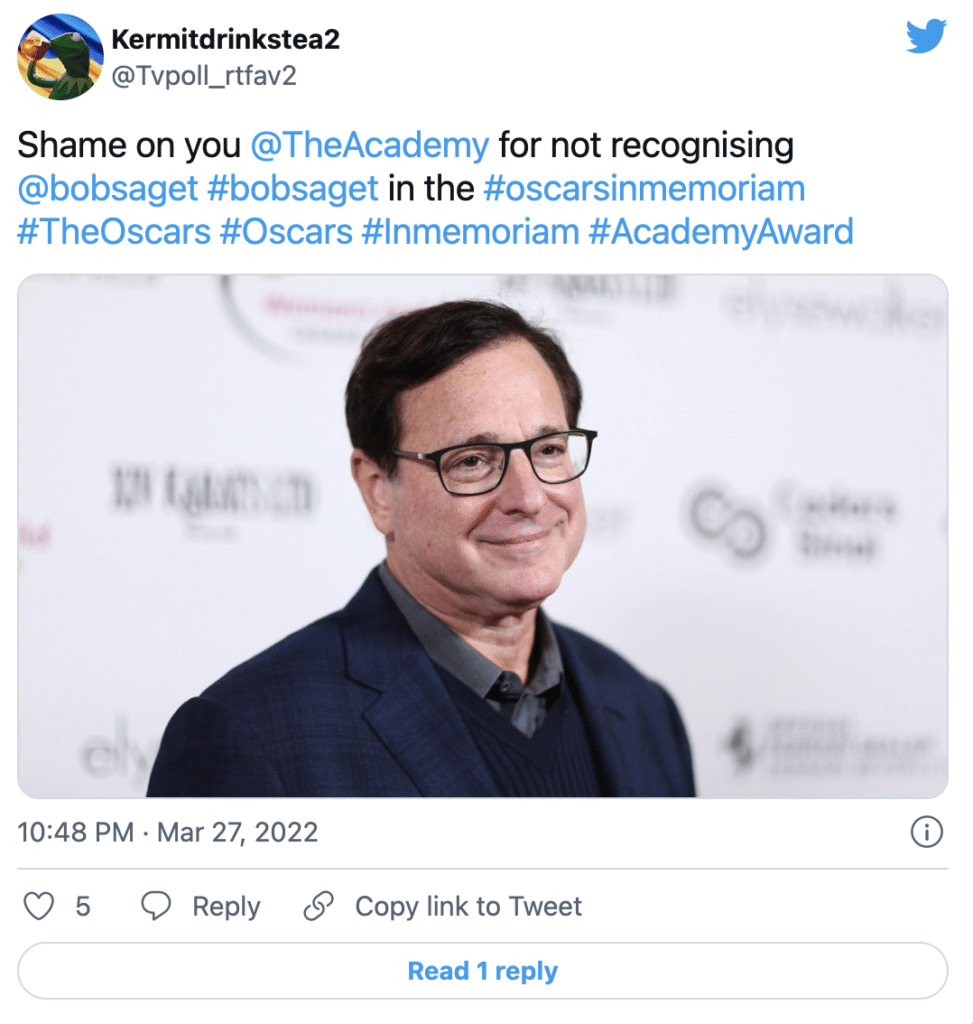Open the @TheAcademy mention
The height and width of the screenshot is (1024, 973).
click(x=370, y=145)
